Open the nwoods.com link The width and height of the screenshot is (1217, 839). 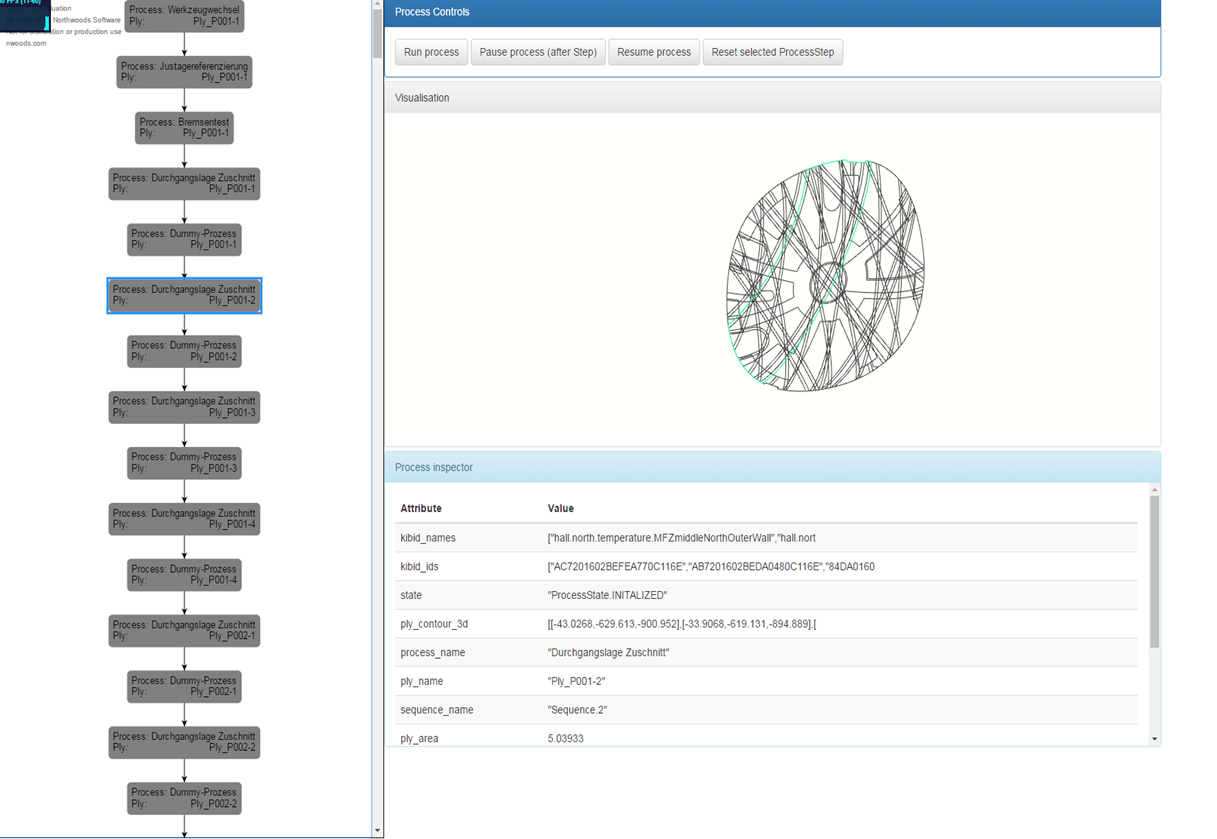coord(25,43)
